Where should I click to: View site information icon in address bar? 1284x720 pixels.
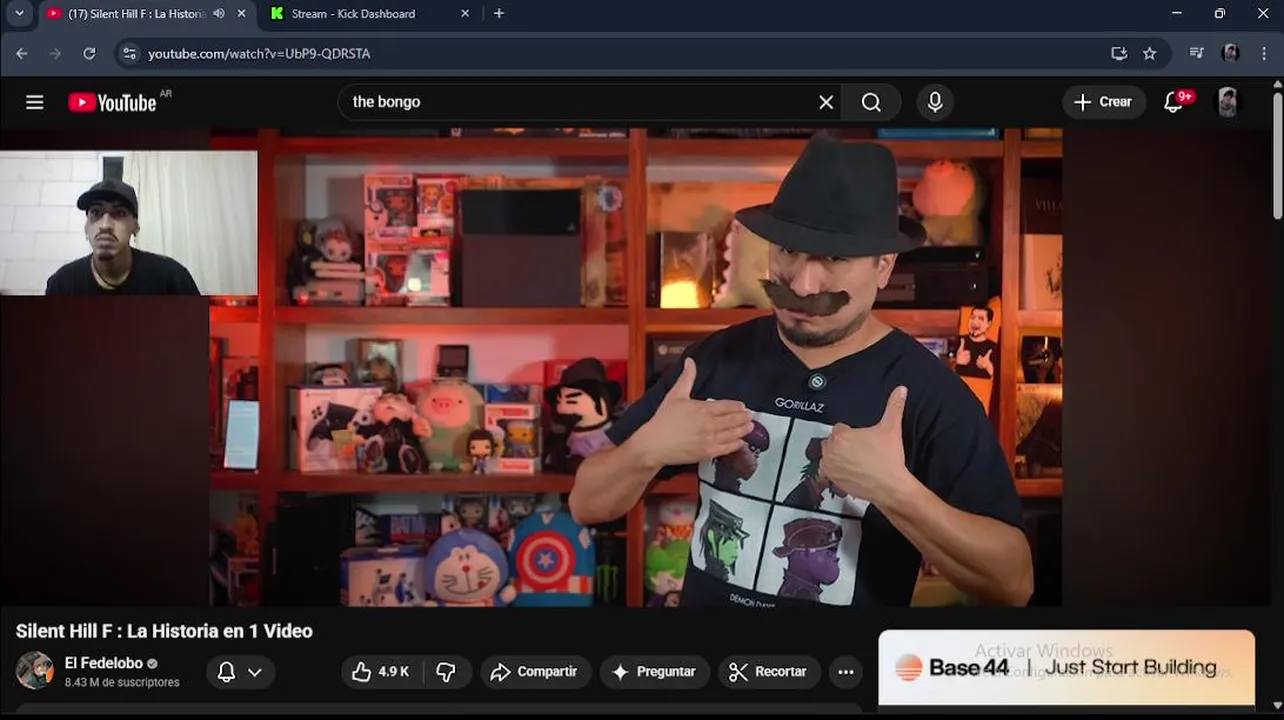click(x=129, y=54)
